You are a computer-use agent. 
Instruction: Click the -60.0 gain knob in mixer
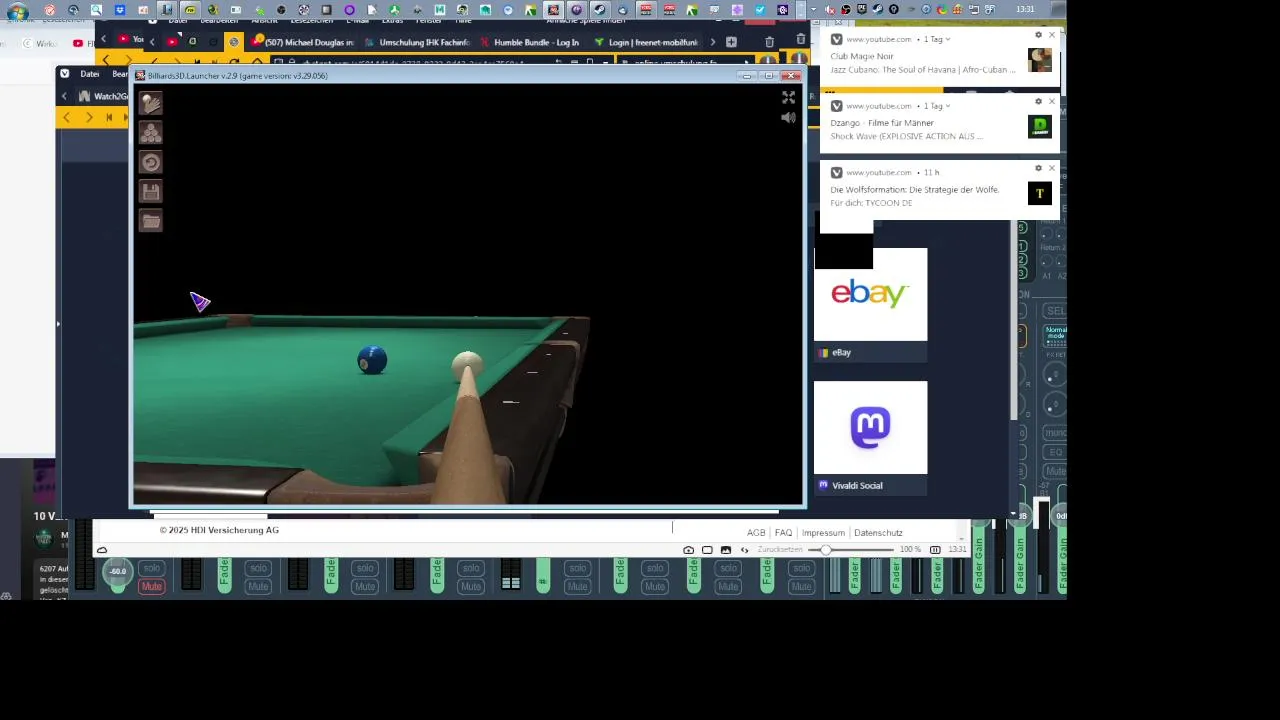pyautogui.click(x=118, y=571)
